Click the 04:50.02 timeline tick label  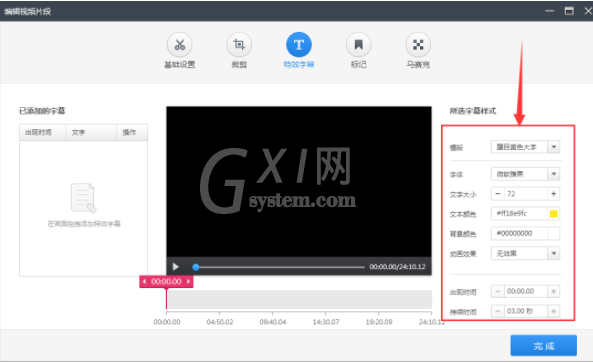coord(220,322)
